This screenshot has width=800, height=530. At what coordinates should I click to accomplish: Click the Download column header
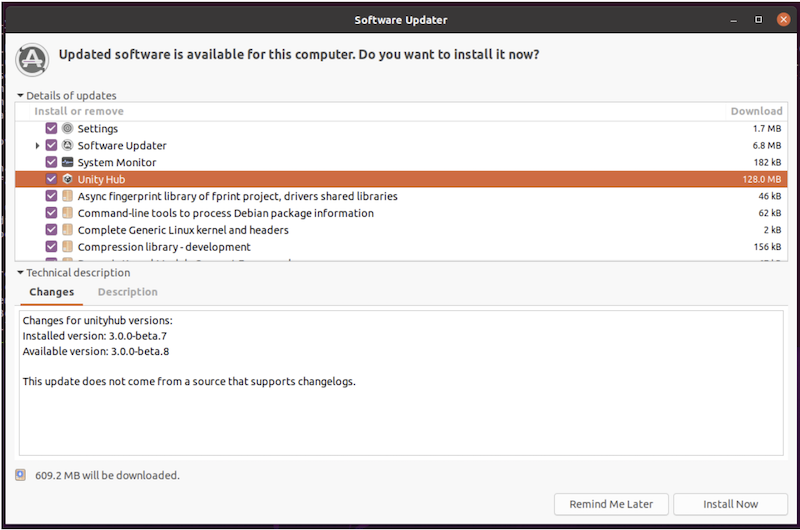(x=756, y=111)
